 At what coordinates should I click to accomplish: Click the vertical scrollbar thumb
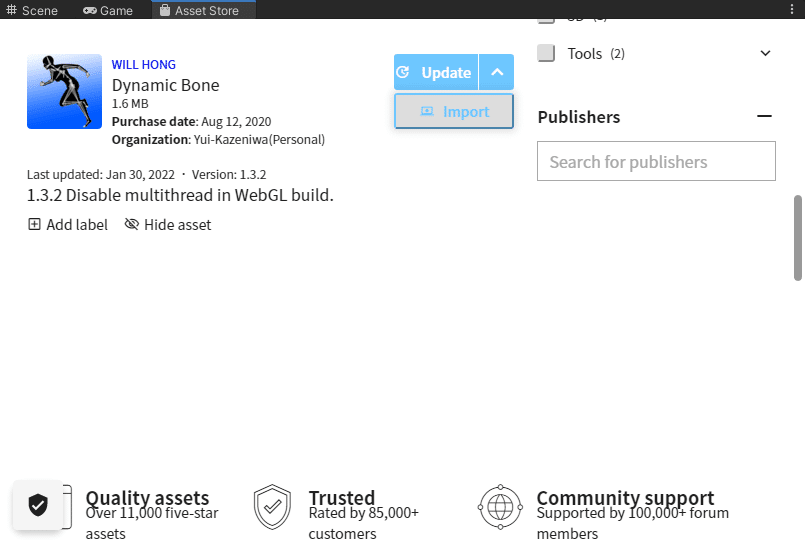click(x=798, y=238)
